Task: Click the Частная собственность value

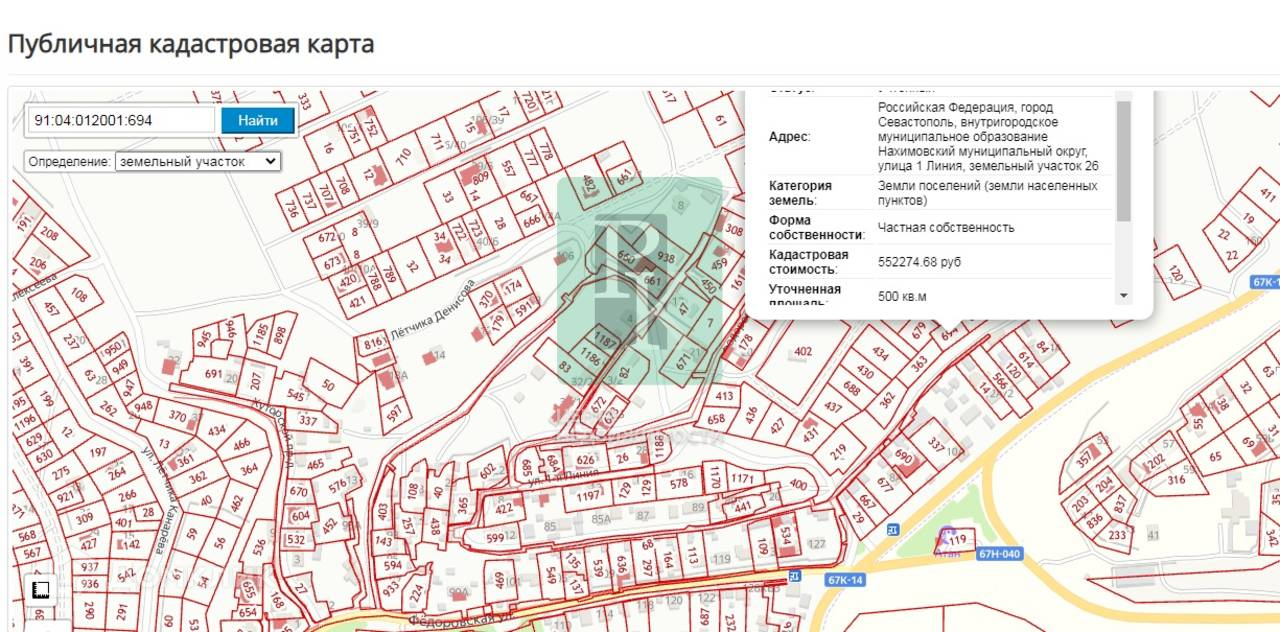Action: (x=946, y=228)
